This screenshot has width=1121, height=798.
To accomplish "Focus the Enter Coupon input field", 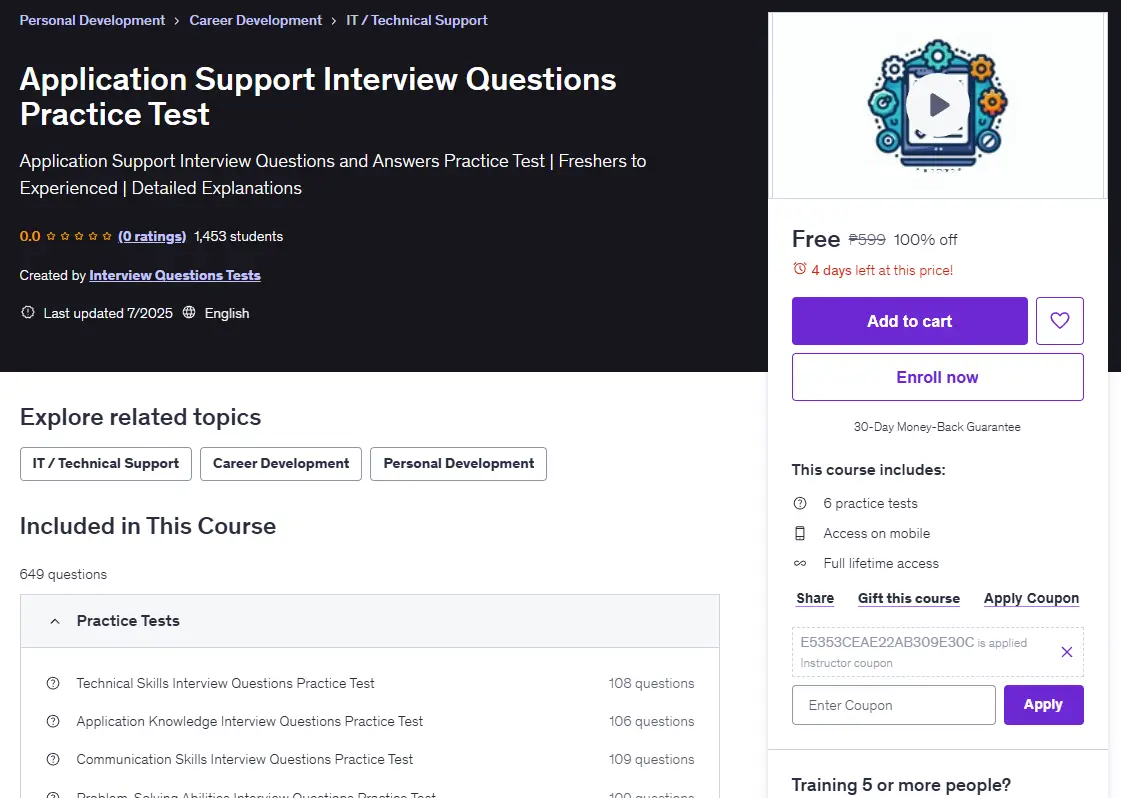I will (x=894, y=705).
